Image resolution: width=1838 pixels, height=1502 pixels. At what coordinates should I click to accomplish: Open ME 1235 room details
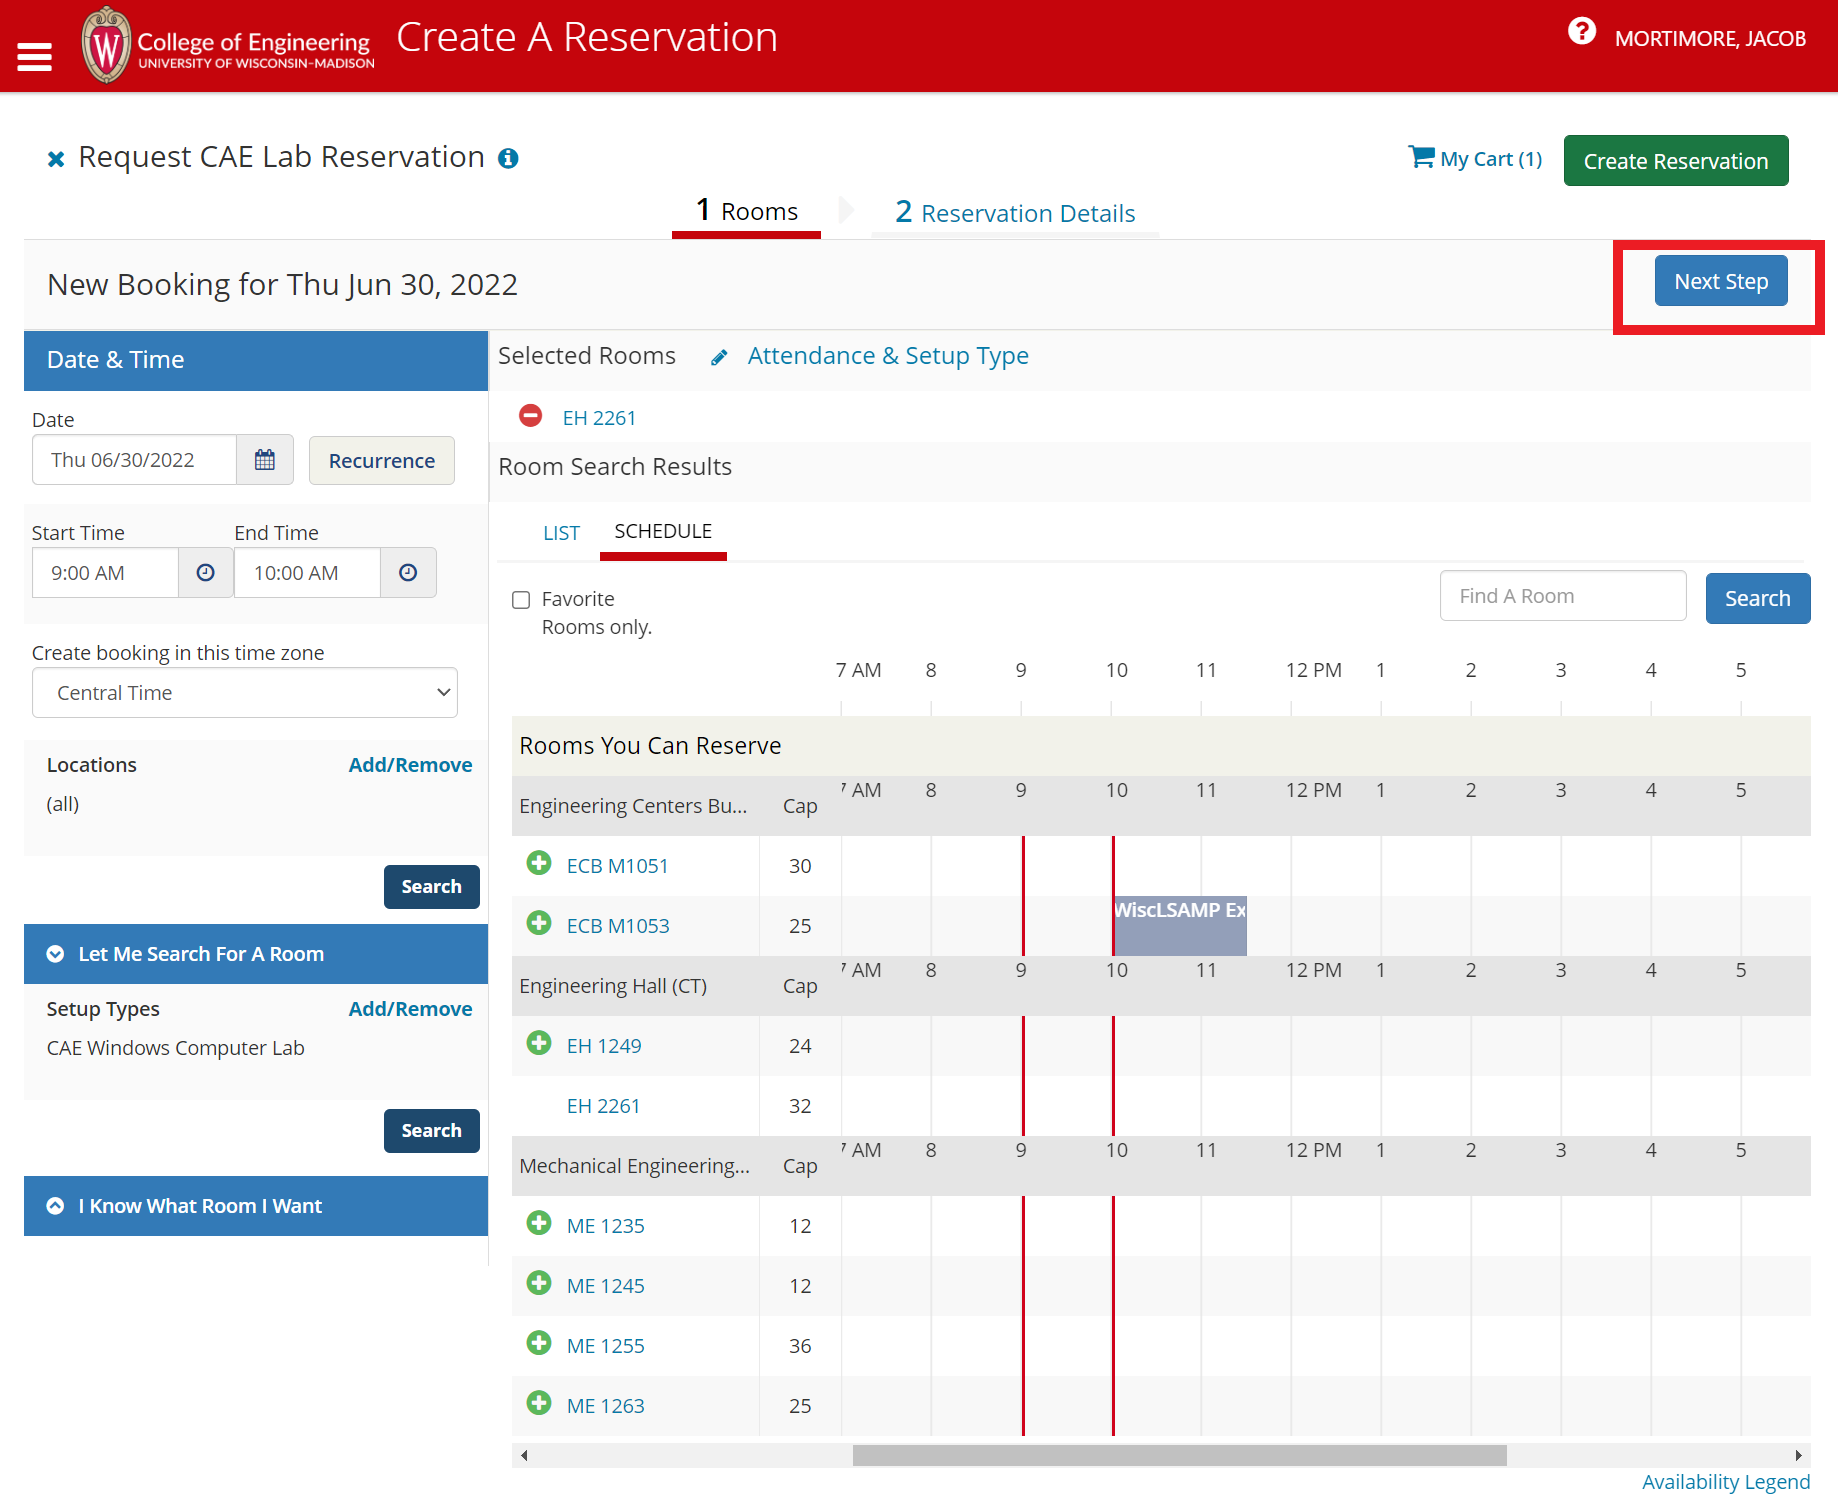coord(605,1226)
